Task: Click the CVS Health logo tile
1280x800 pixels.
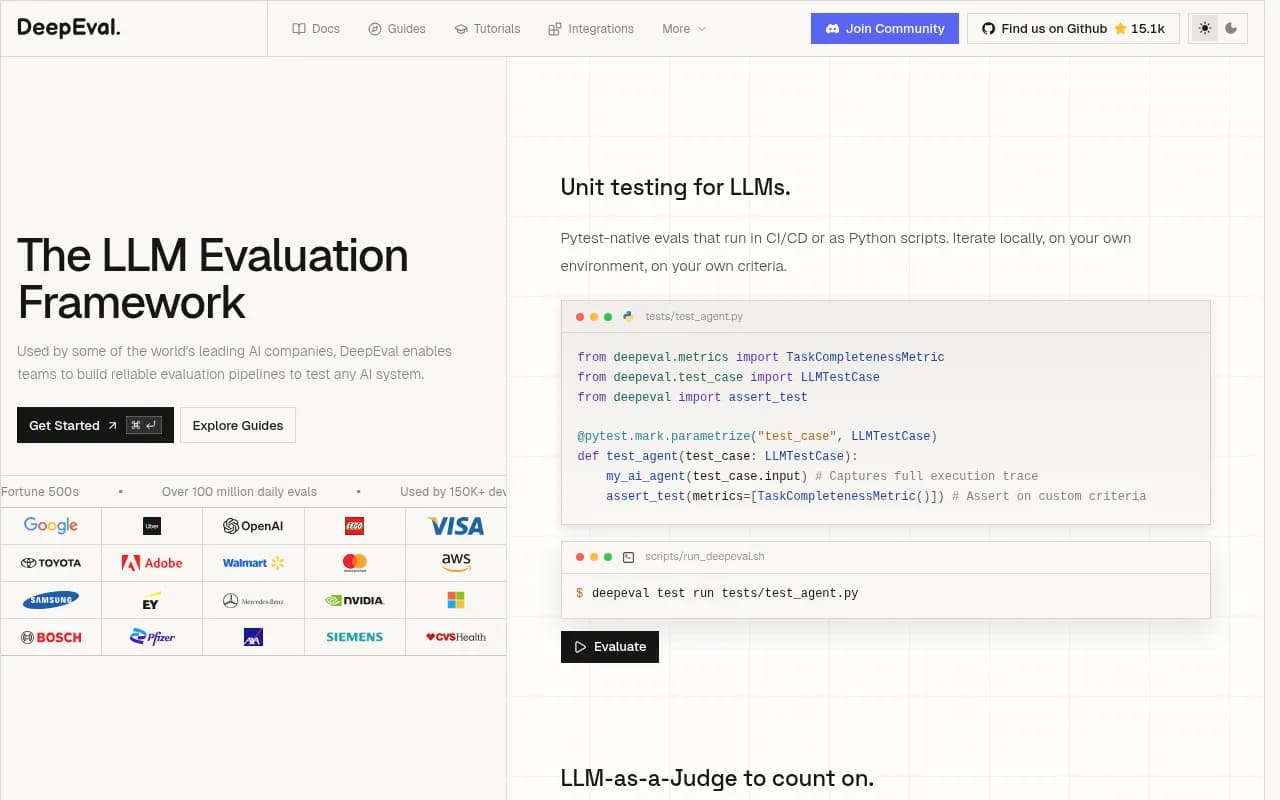Action: click(456, 637)
